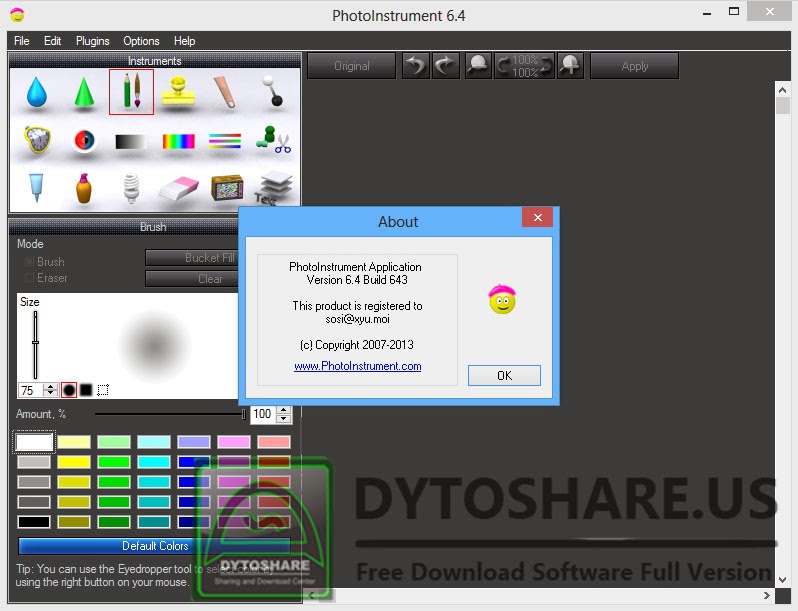Open the www.PhotoInstrument.com link

[358, 366]
